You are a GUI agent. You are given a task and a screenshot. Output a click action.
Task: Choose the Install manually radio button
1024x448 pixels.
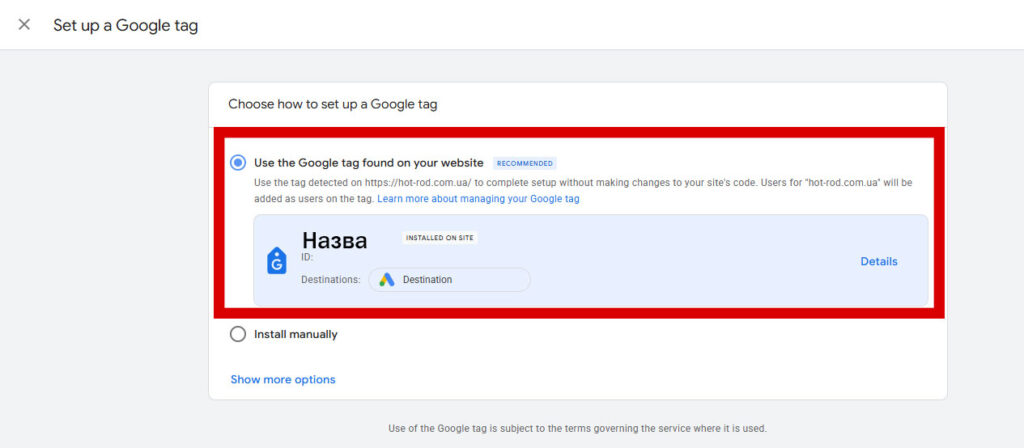238,334
